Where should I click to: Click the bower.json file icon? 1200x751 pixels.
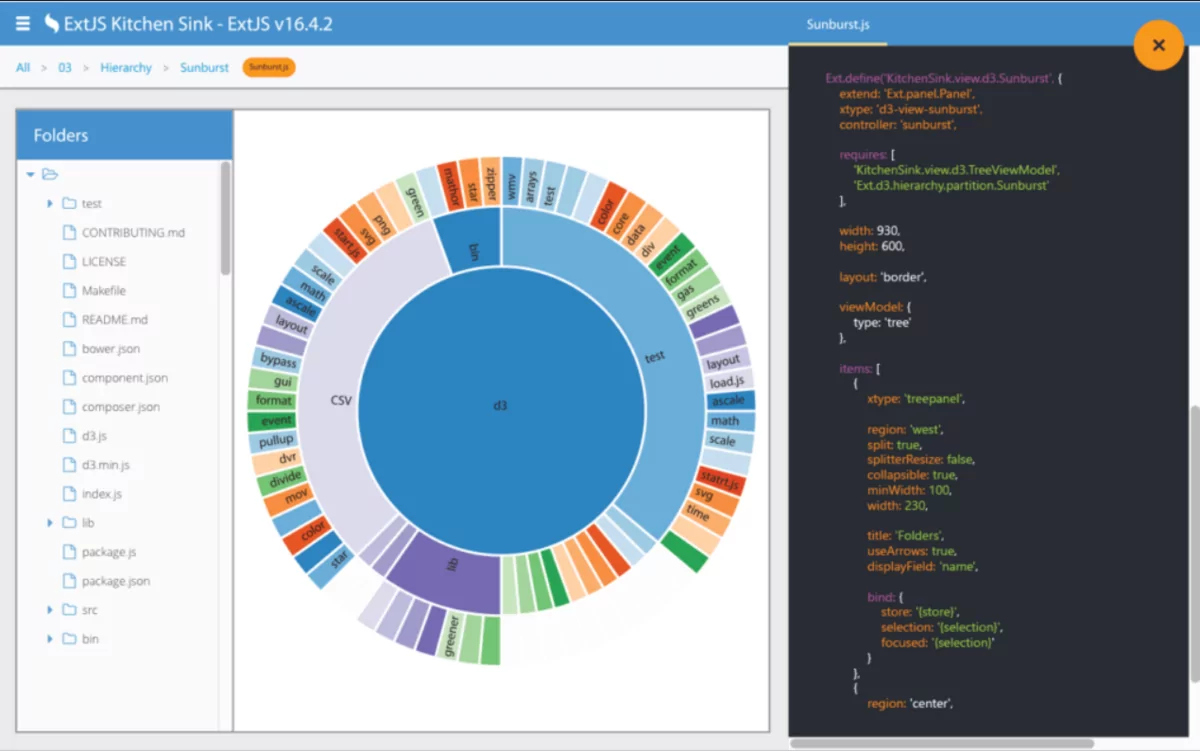coord(69,348)
